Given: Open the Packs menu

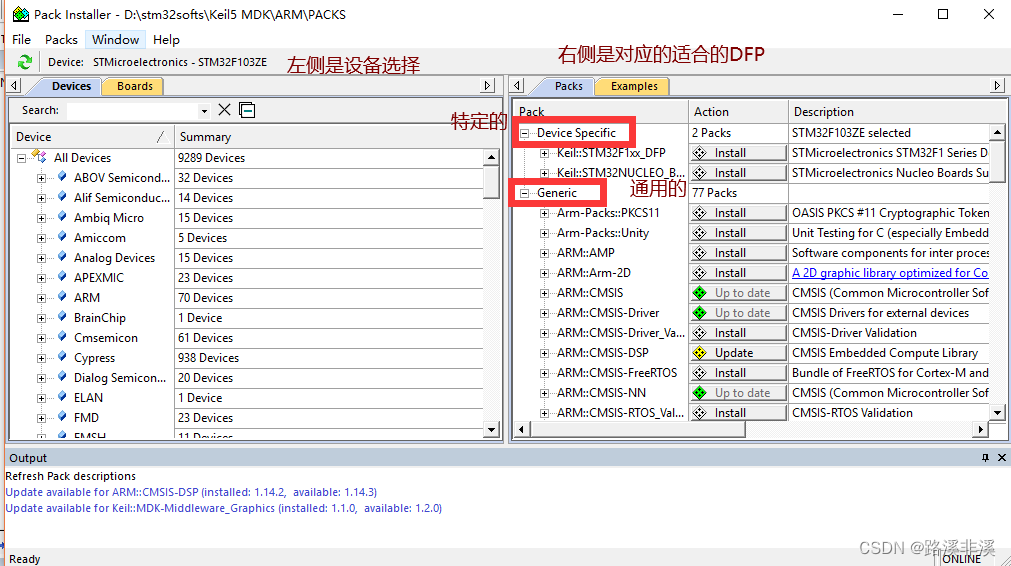Looking at the screenshot, I should (61, 39).
